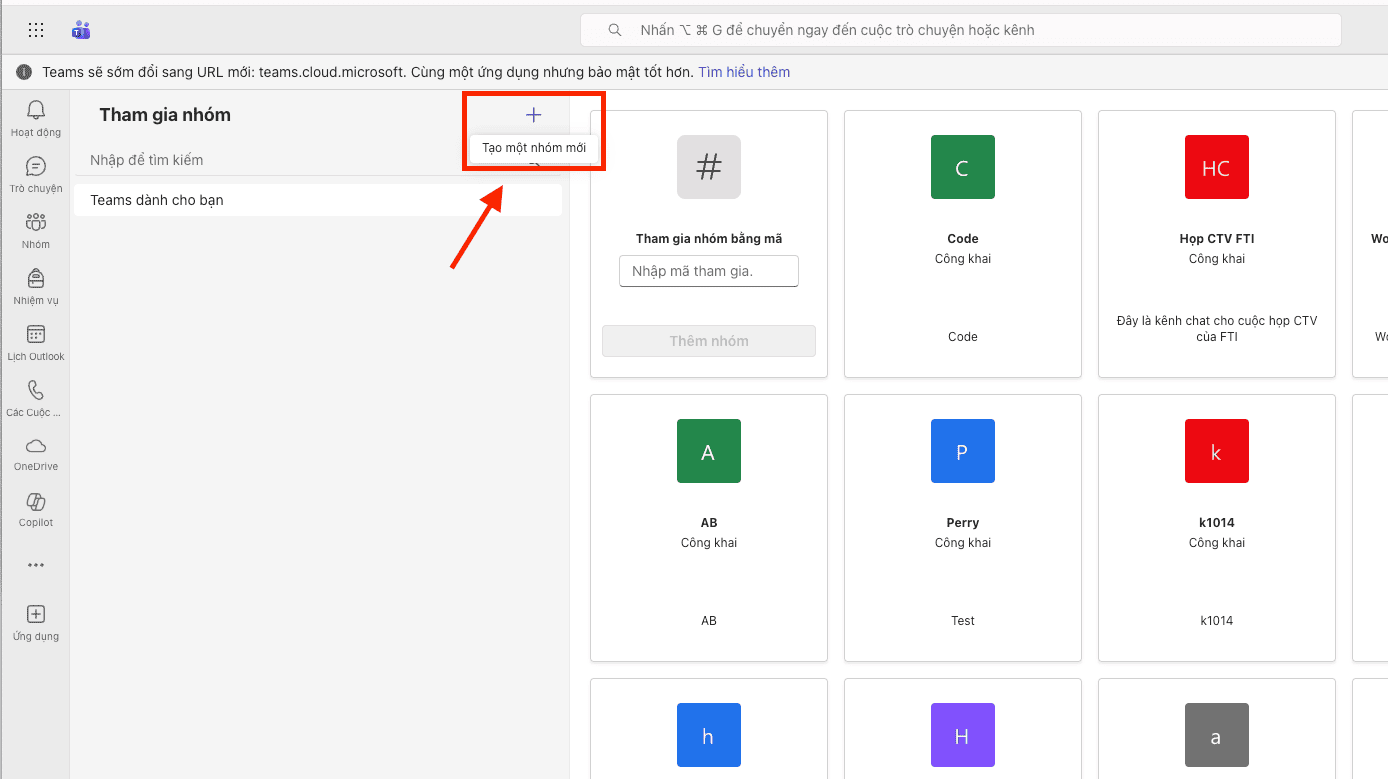
Task: Open Các Cuộc gọi phone icon
Action: coord(36,390)
